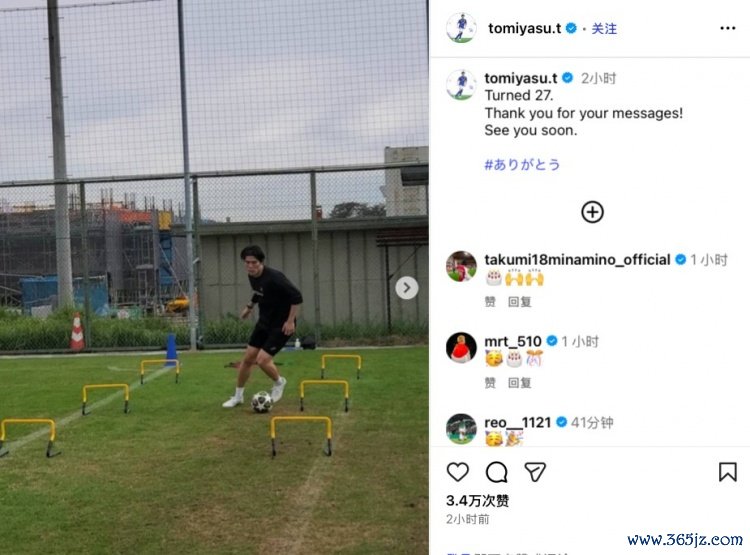The image size is (750, 555).
Task: Like takumi18minamino_official's comment via 赞
Action: [490, 301]
